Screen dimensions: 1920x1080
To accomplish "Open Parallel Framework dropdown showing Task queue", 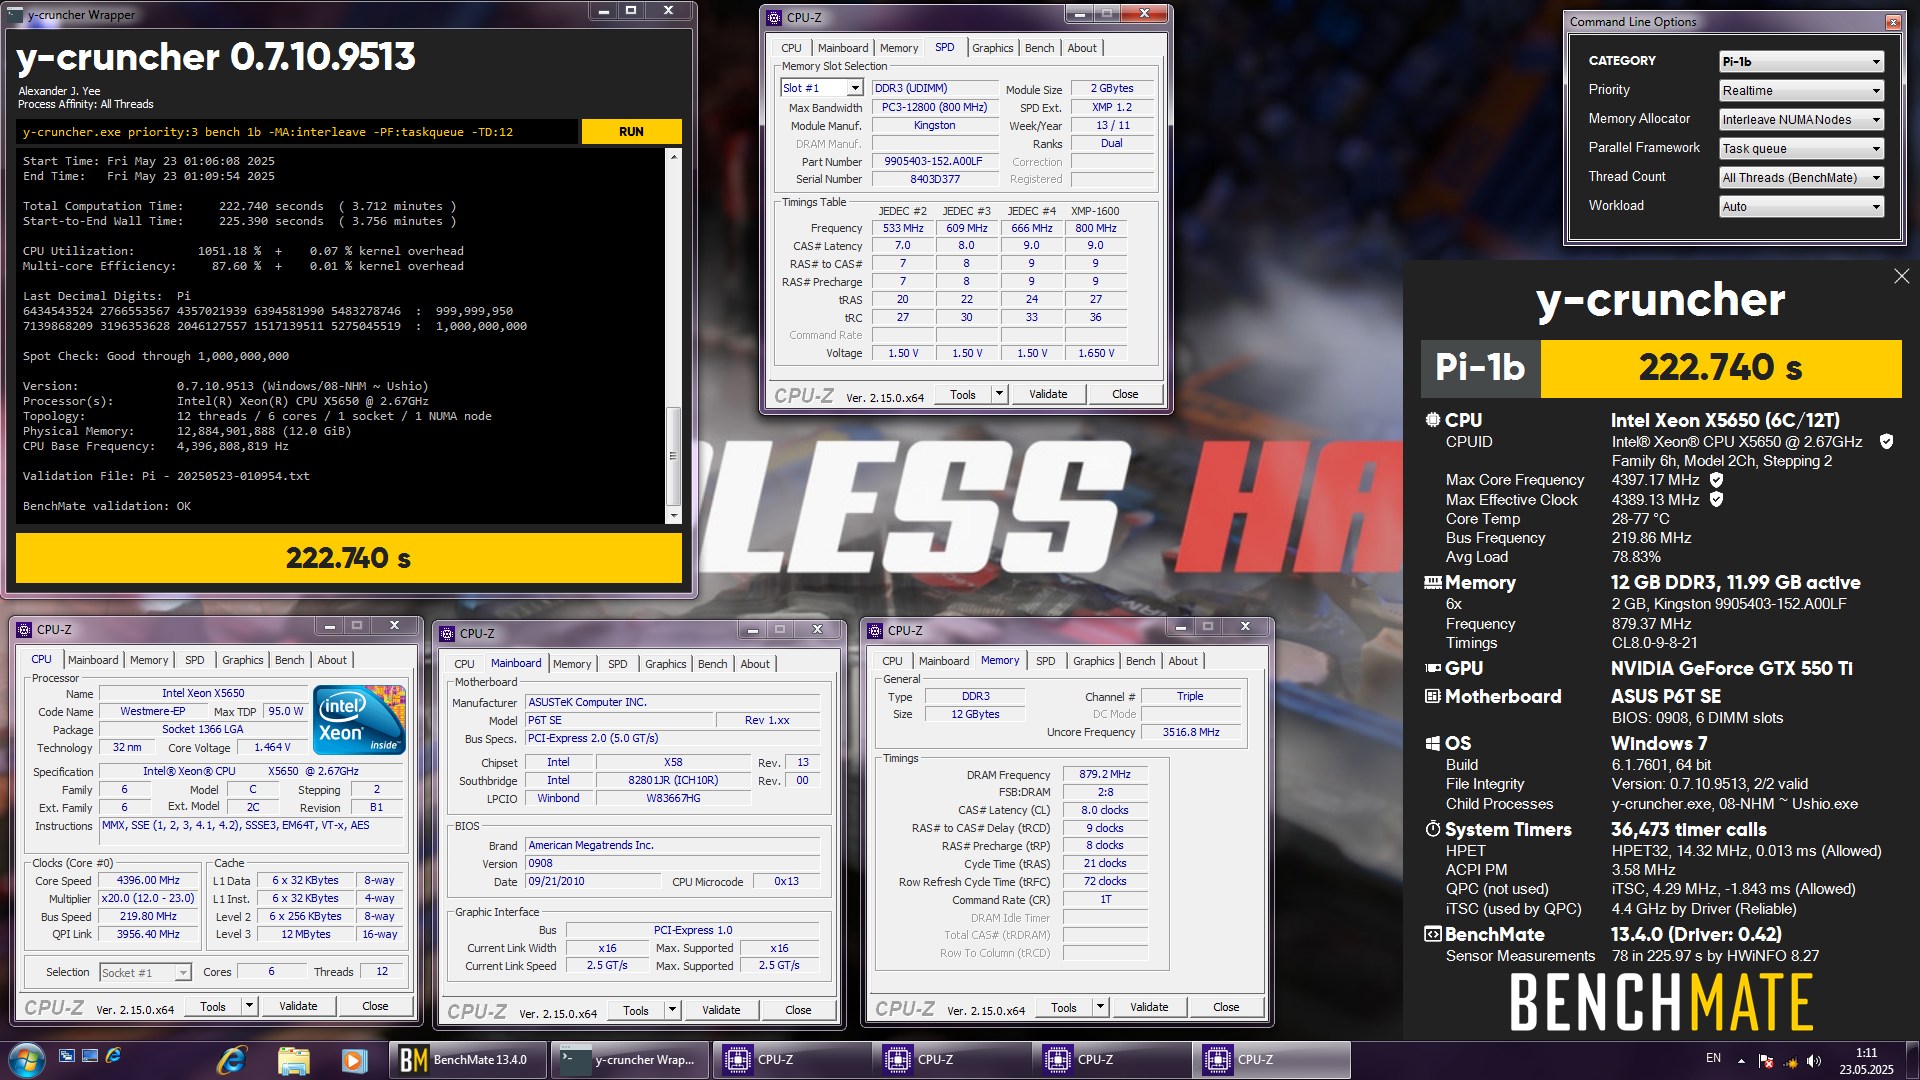I will (x=1801, y=148).
